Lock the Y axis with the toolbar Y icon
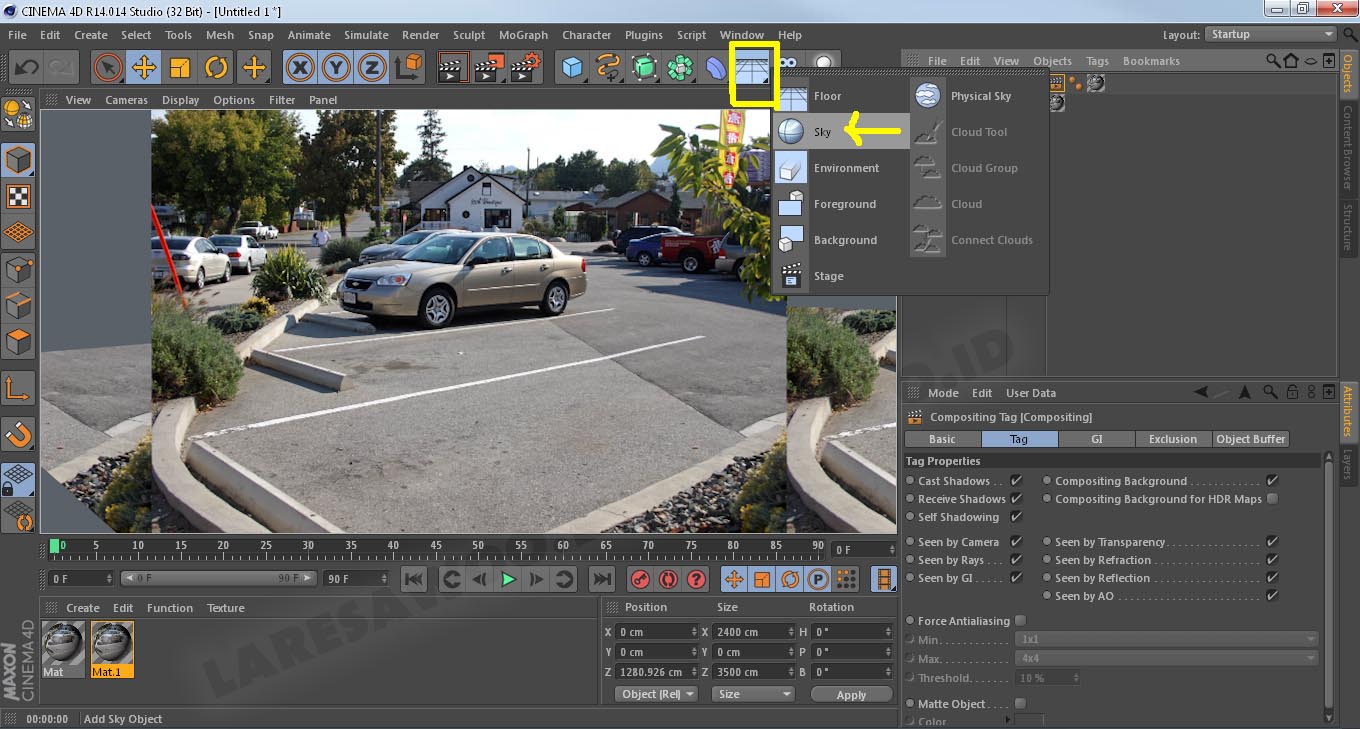Image resolution: width=1360 pixels, height=729 pixels. [337, 66]
